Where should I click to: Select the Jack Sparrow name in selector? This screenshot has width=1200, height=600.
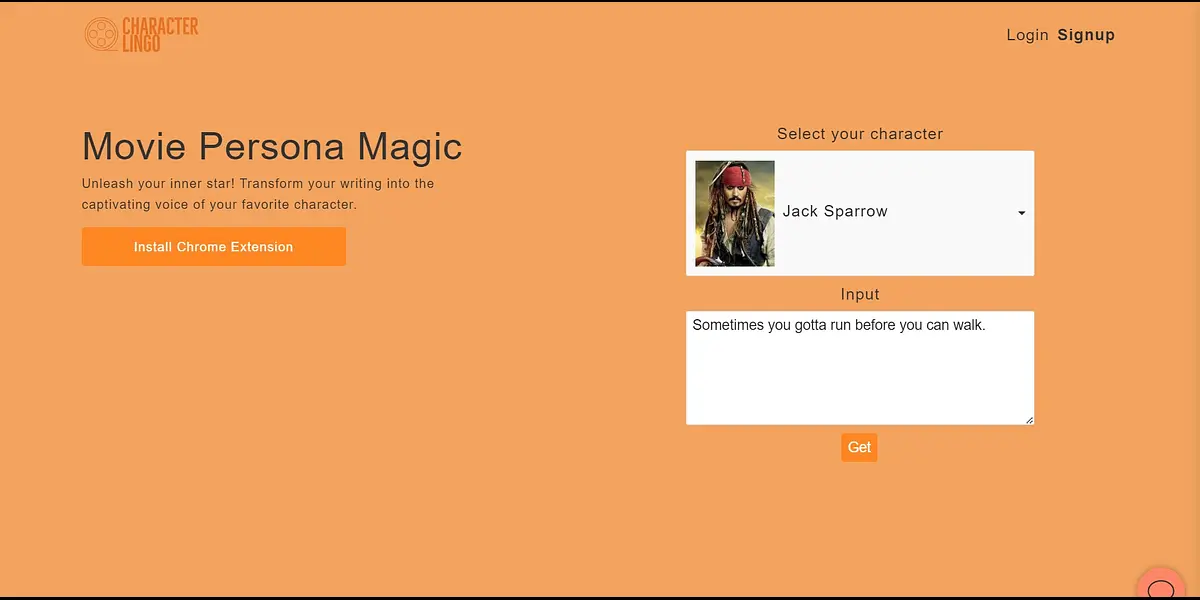(x=835, y=212)
